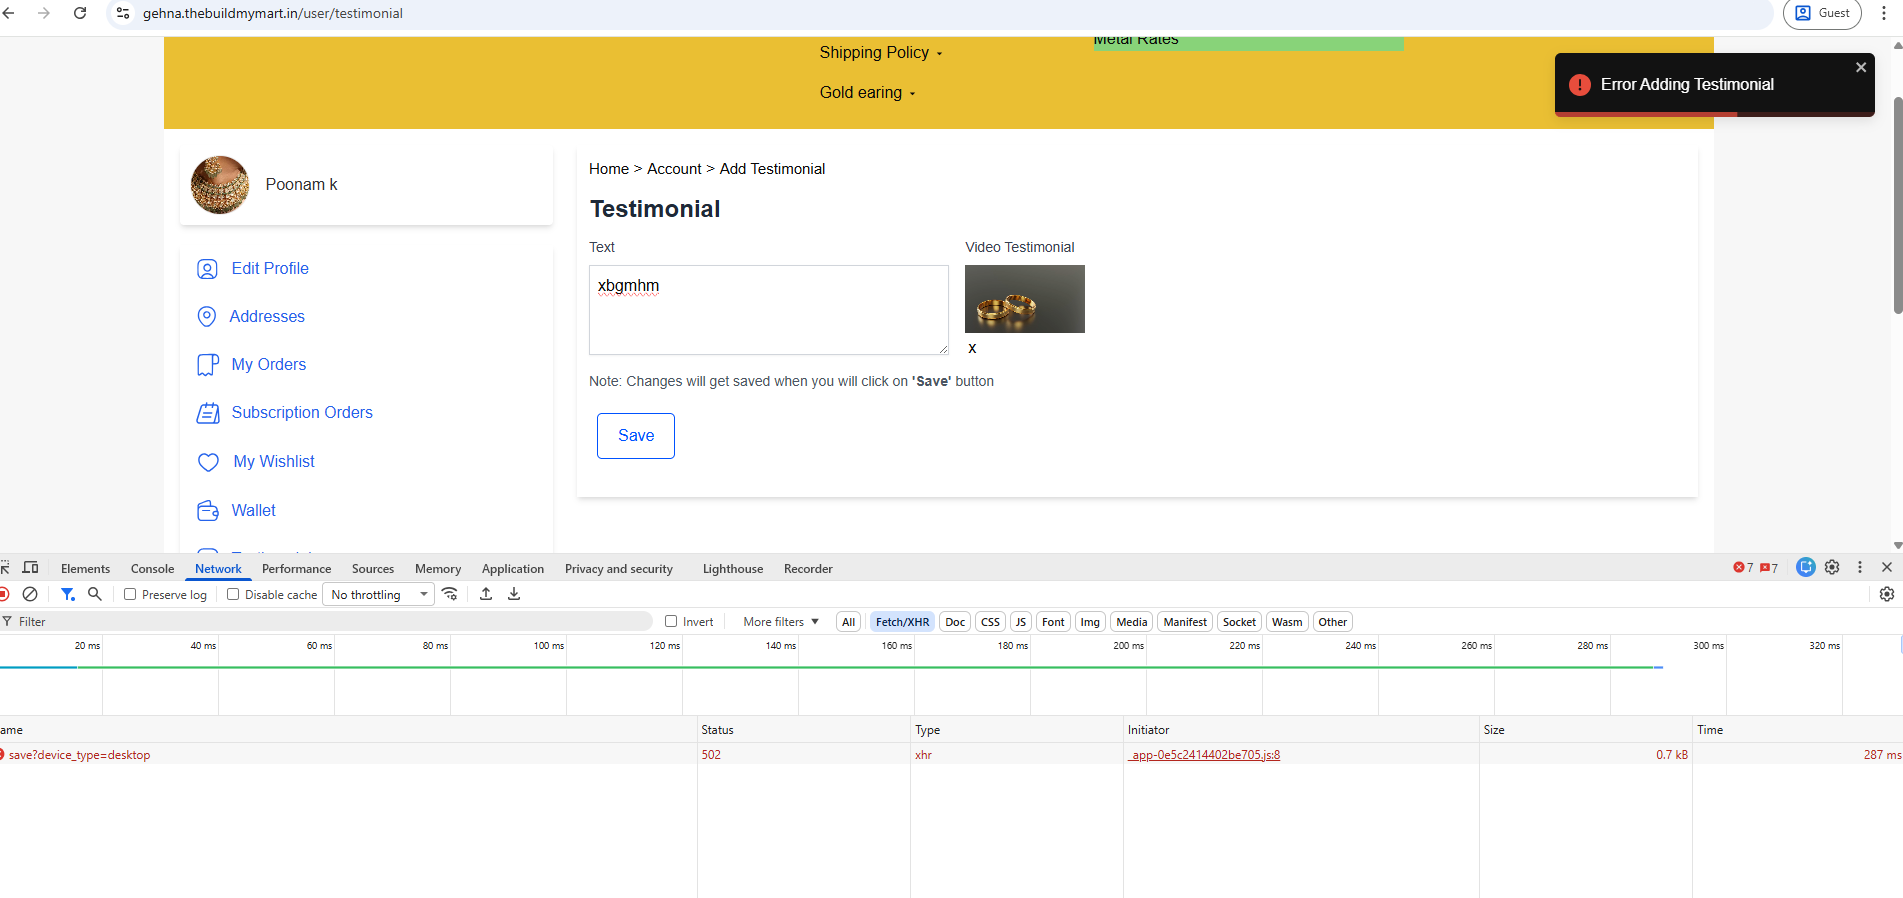Enable Preserve log checkbox
Image resolution: width=1903 pixels, height=898 pixels.
tap(130, 594)
